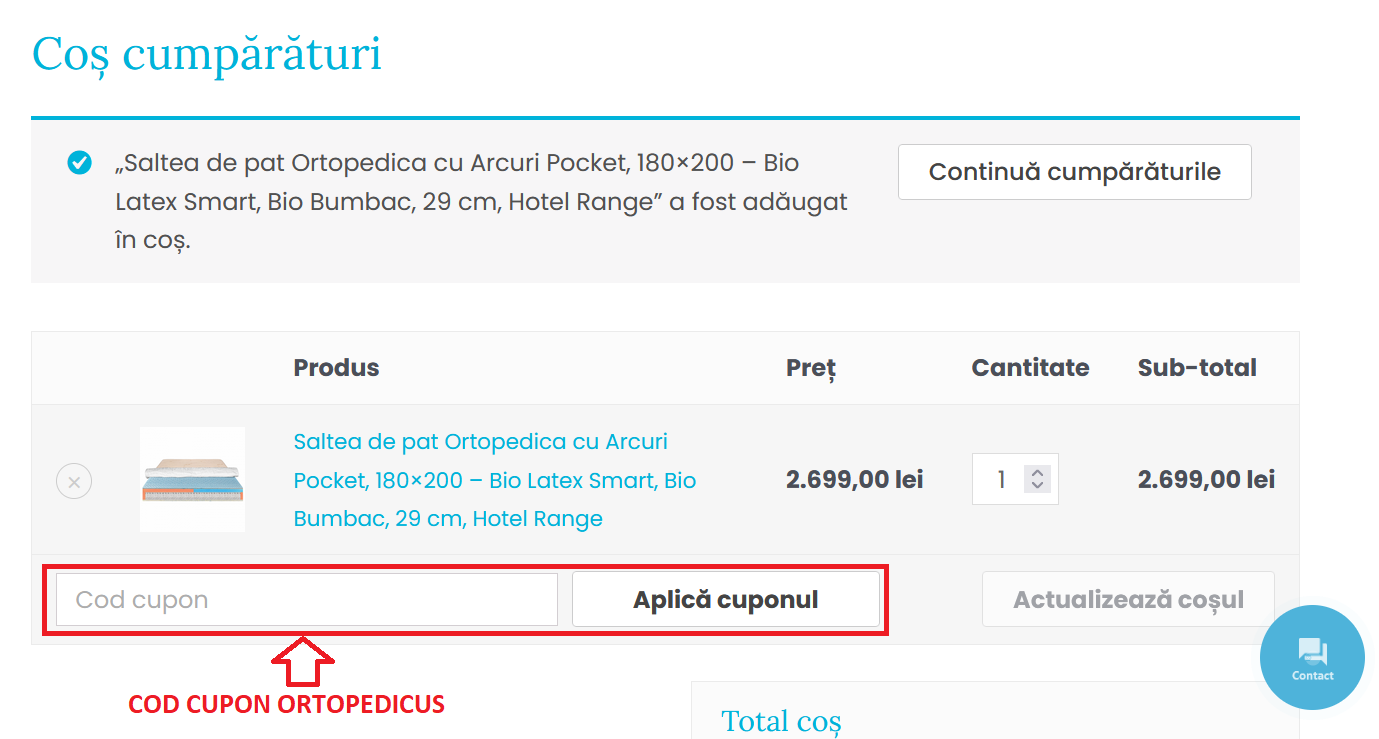Click the mattress product thumbnail
This screenshot has width=1379, height=739.
coord(192,480)
